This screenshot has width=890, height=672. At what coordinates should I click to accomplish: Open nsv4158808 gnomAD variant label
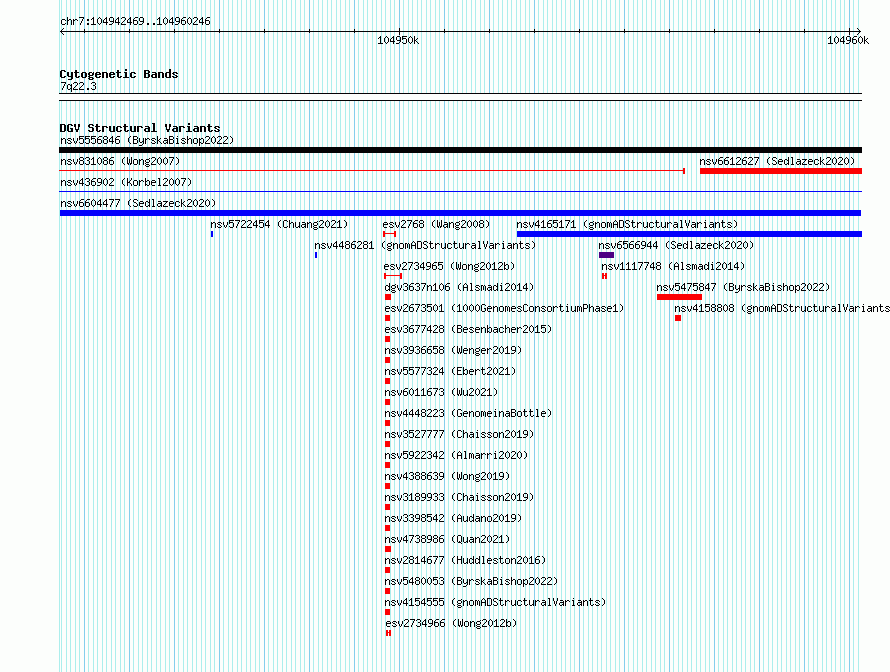coord(782,308)
